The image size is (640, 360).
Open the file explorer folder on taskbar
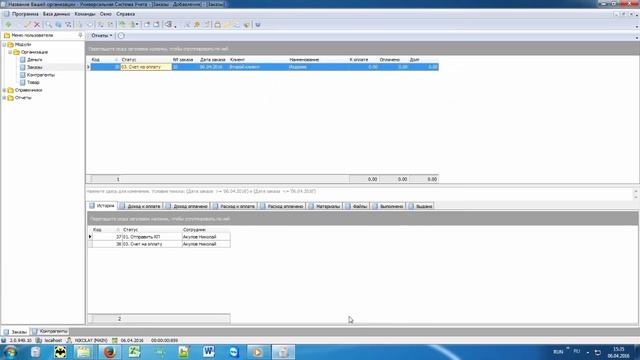click(84, 352)
